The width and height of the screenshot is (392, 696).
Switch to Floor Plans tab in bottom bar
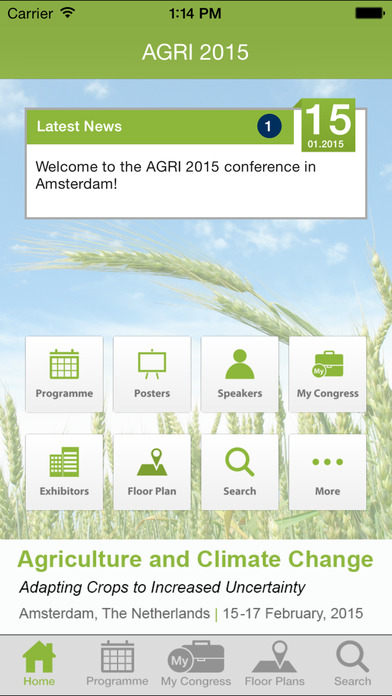pos(274,664)
